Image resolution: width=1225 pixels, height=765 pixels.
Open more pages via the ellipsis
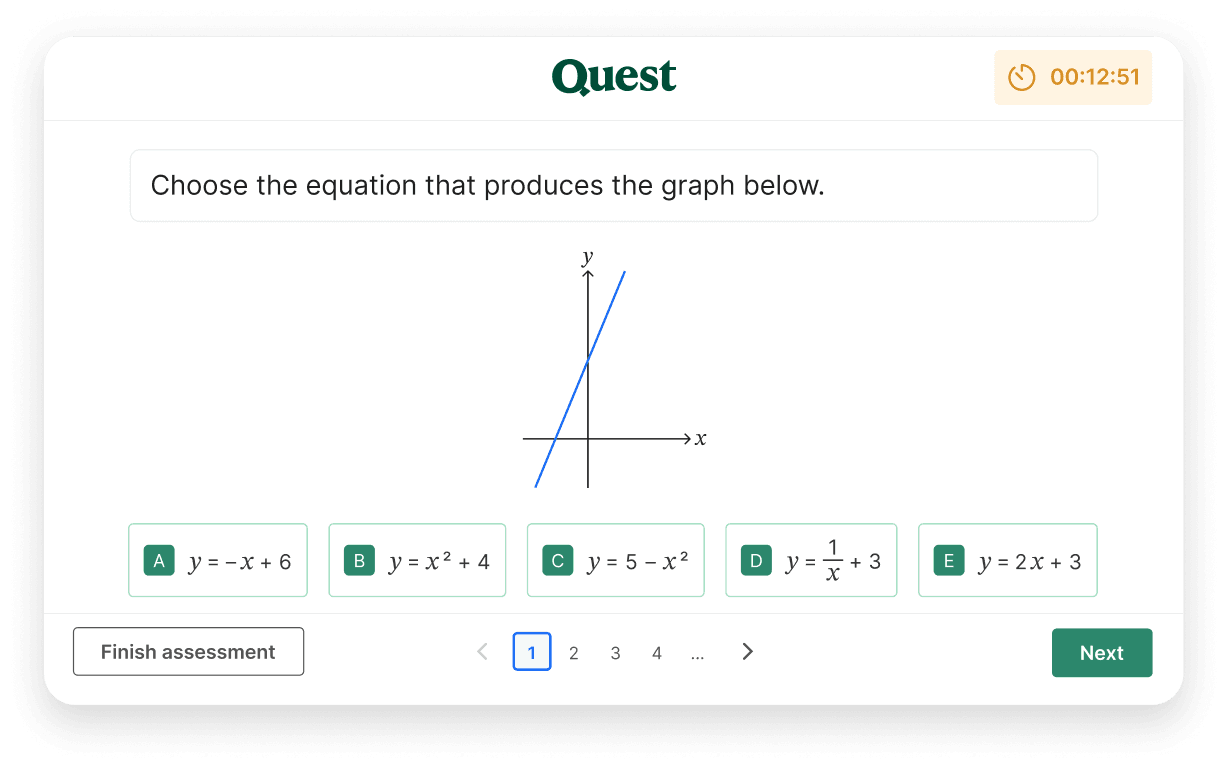(697, 653)
